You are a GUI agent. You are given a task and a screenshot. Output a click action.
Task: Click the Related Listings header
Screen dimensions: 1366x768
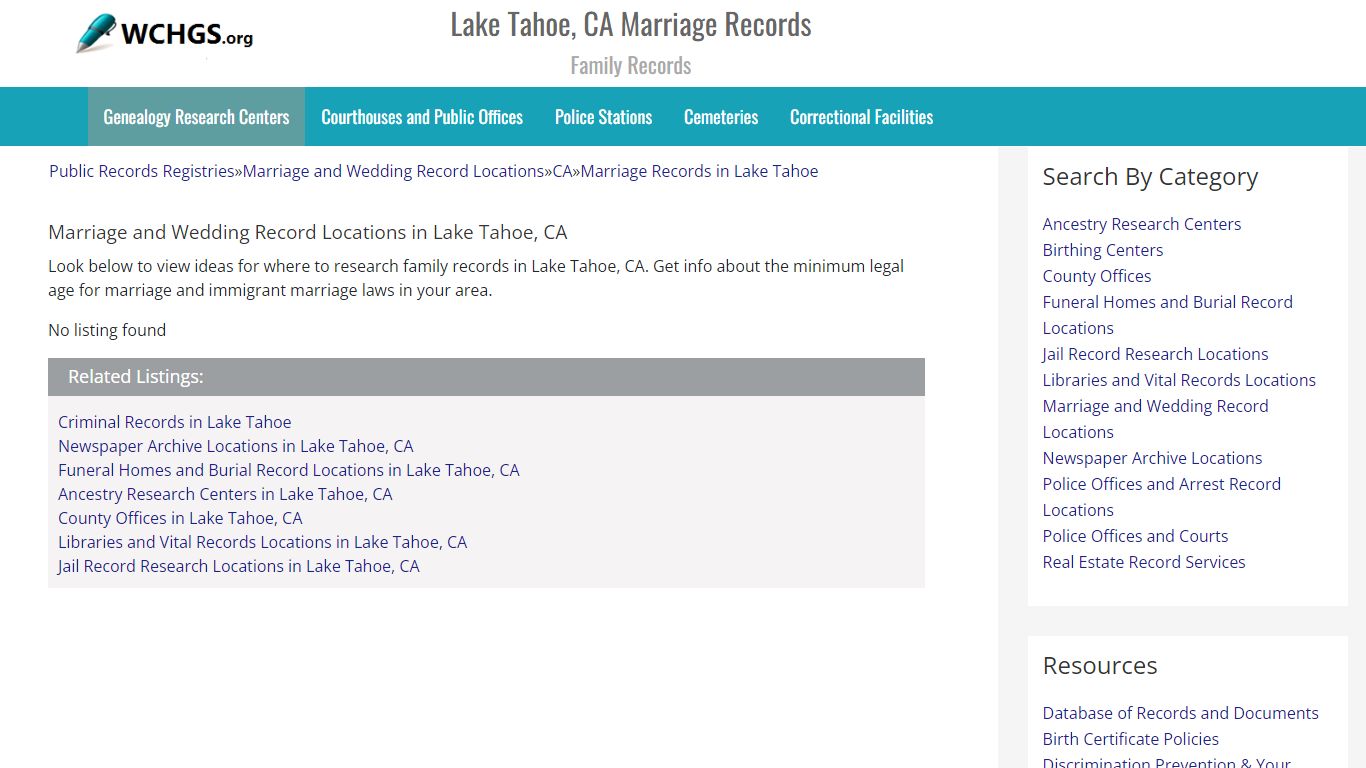(x=486, y=377)
